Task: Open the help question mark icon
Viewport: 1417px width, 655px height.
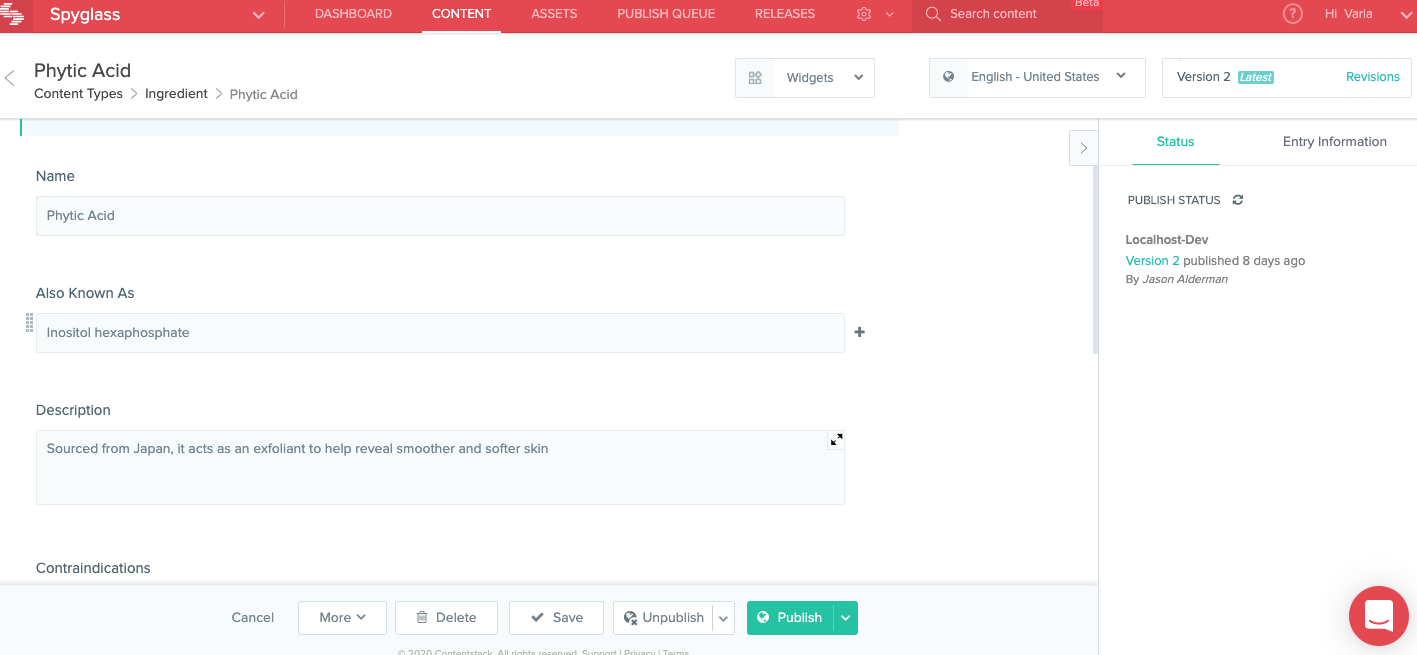Action: point(1293,14)
